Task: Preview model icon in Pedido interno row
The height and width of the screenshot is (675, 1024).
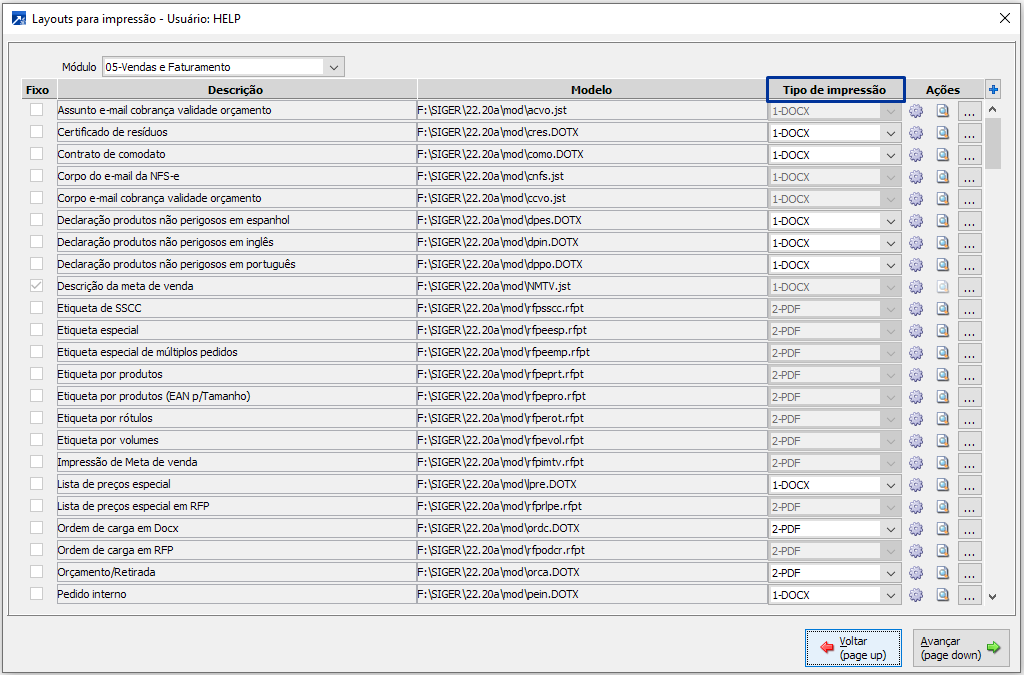Action: click(942, 595)
